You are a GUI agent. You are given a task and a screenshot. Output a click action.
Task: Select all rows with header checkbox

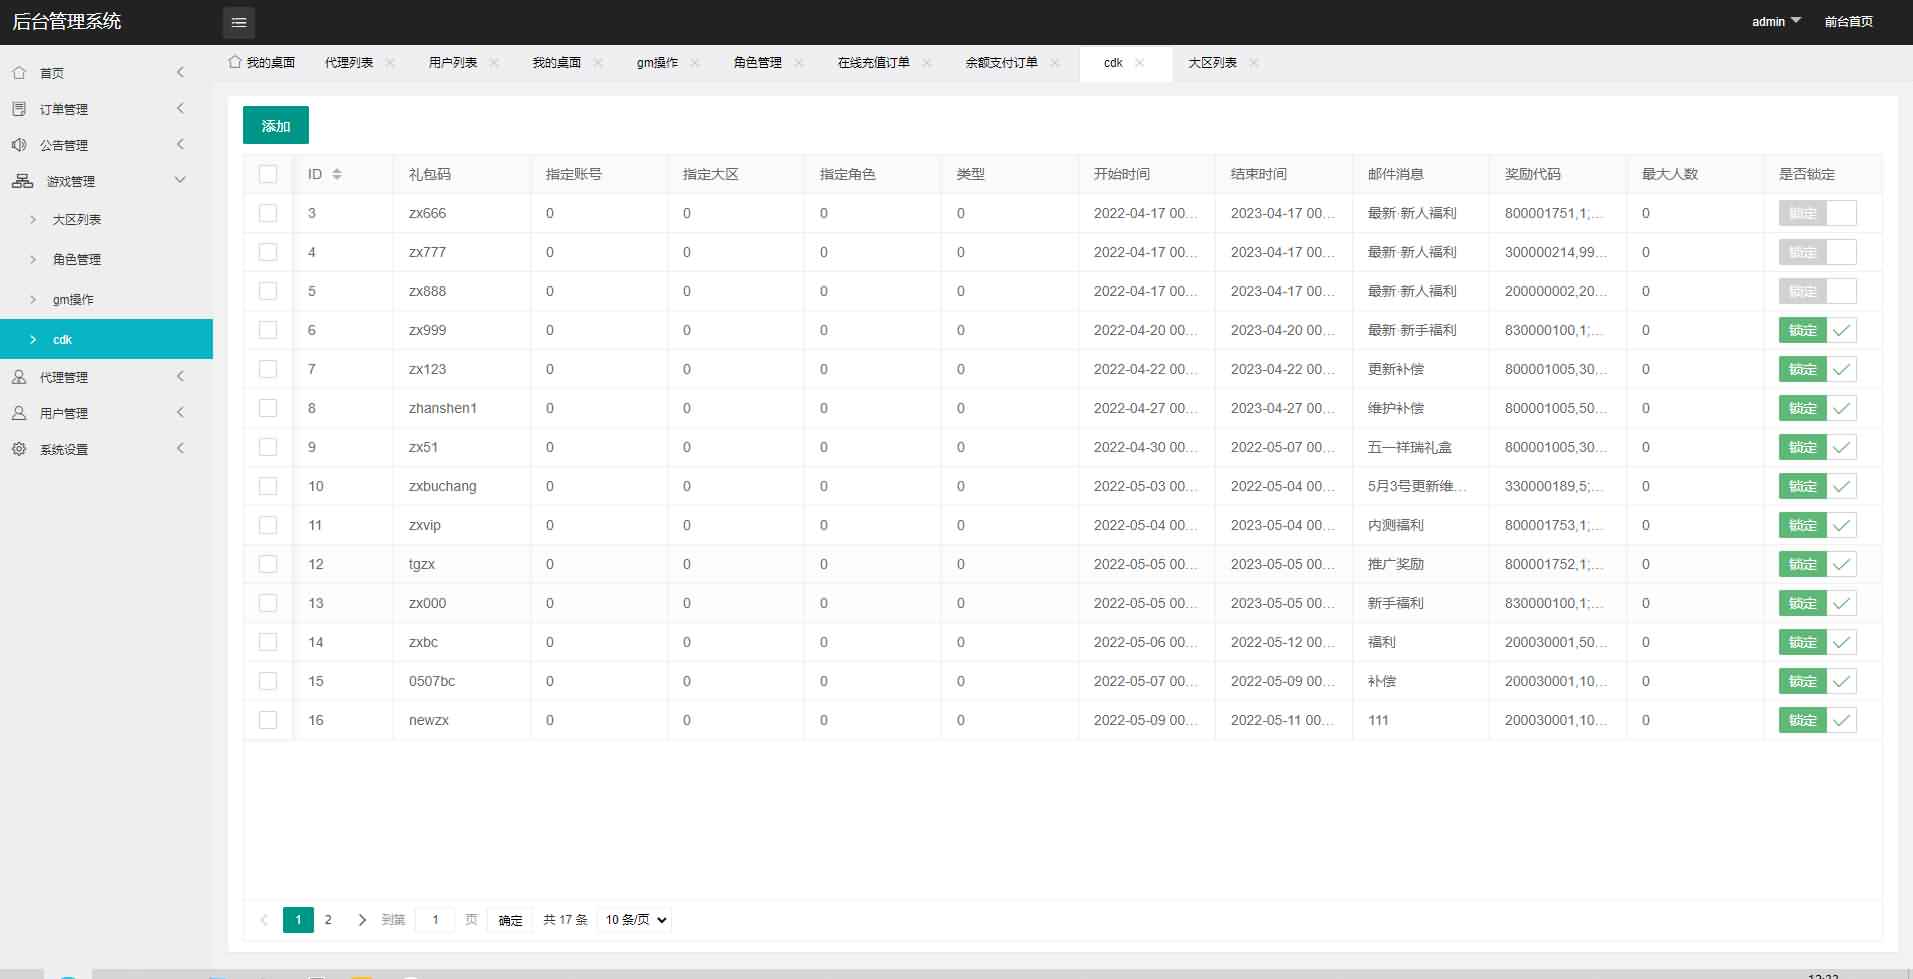pos(268,174)
